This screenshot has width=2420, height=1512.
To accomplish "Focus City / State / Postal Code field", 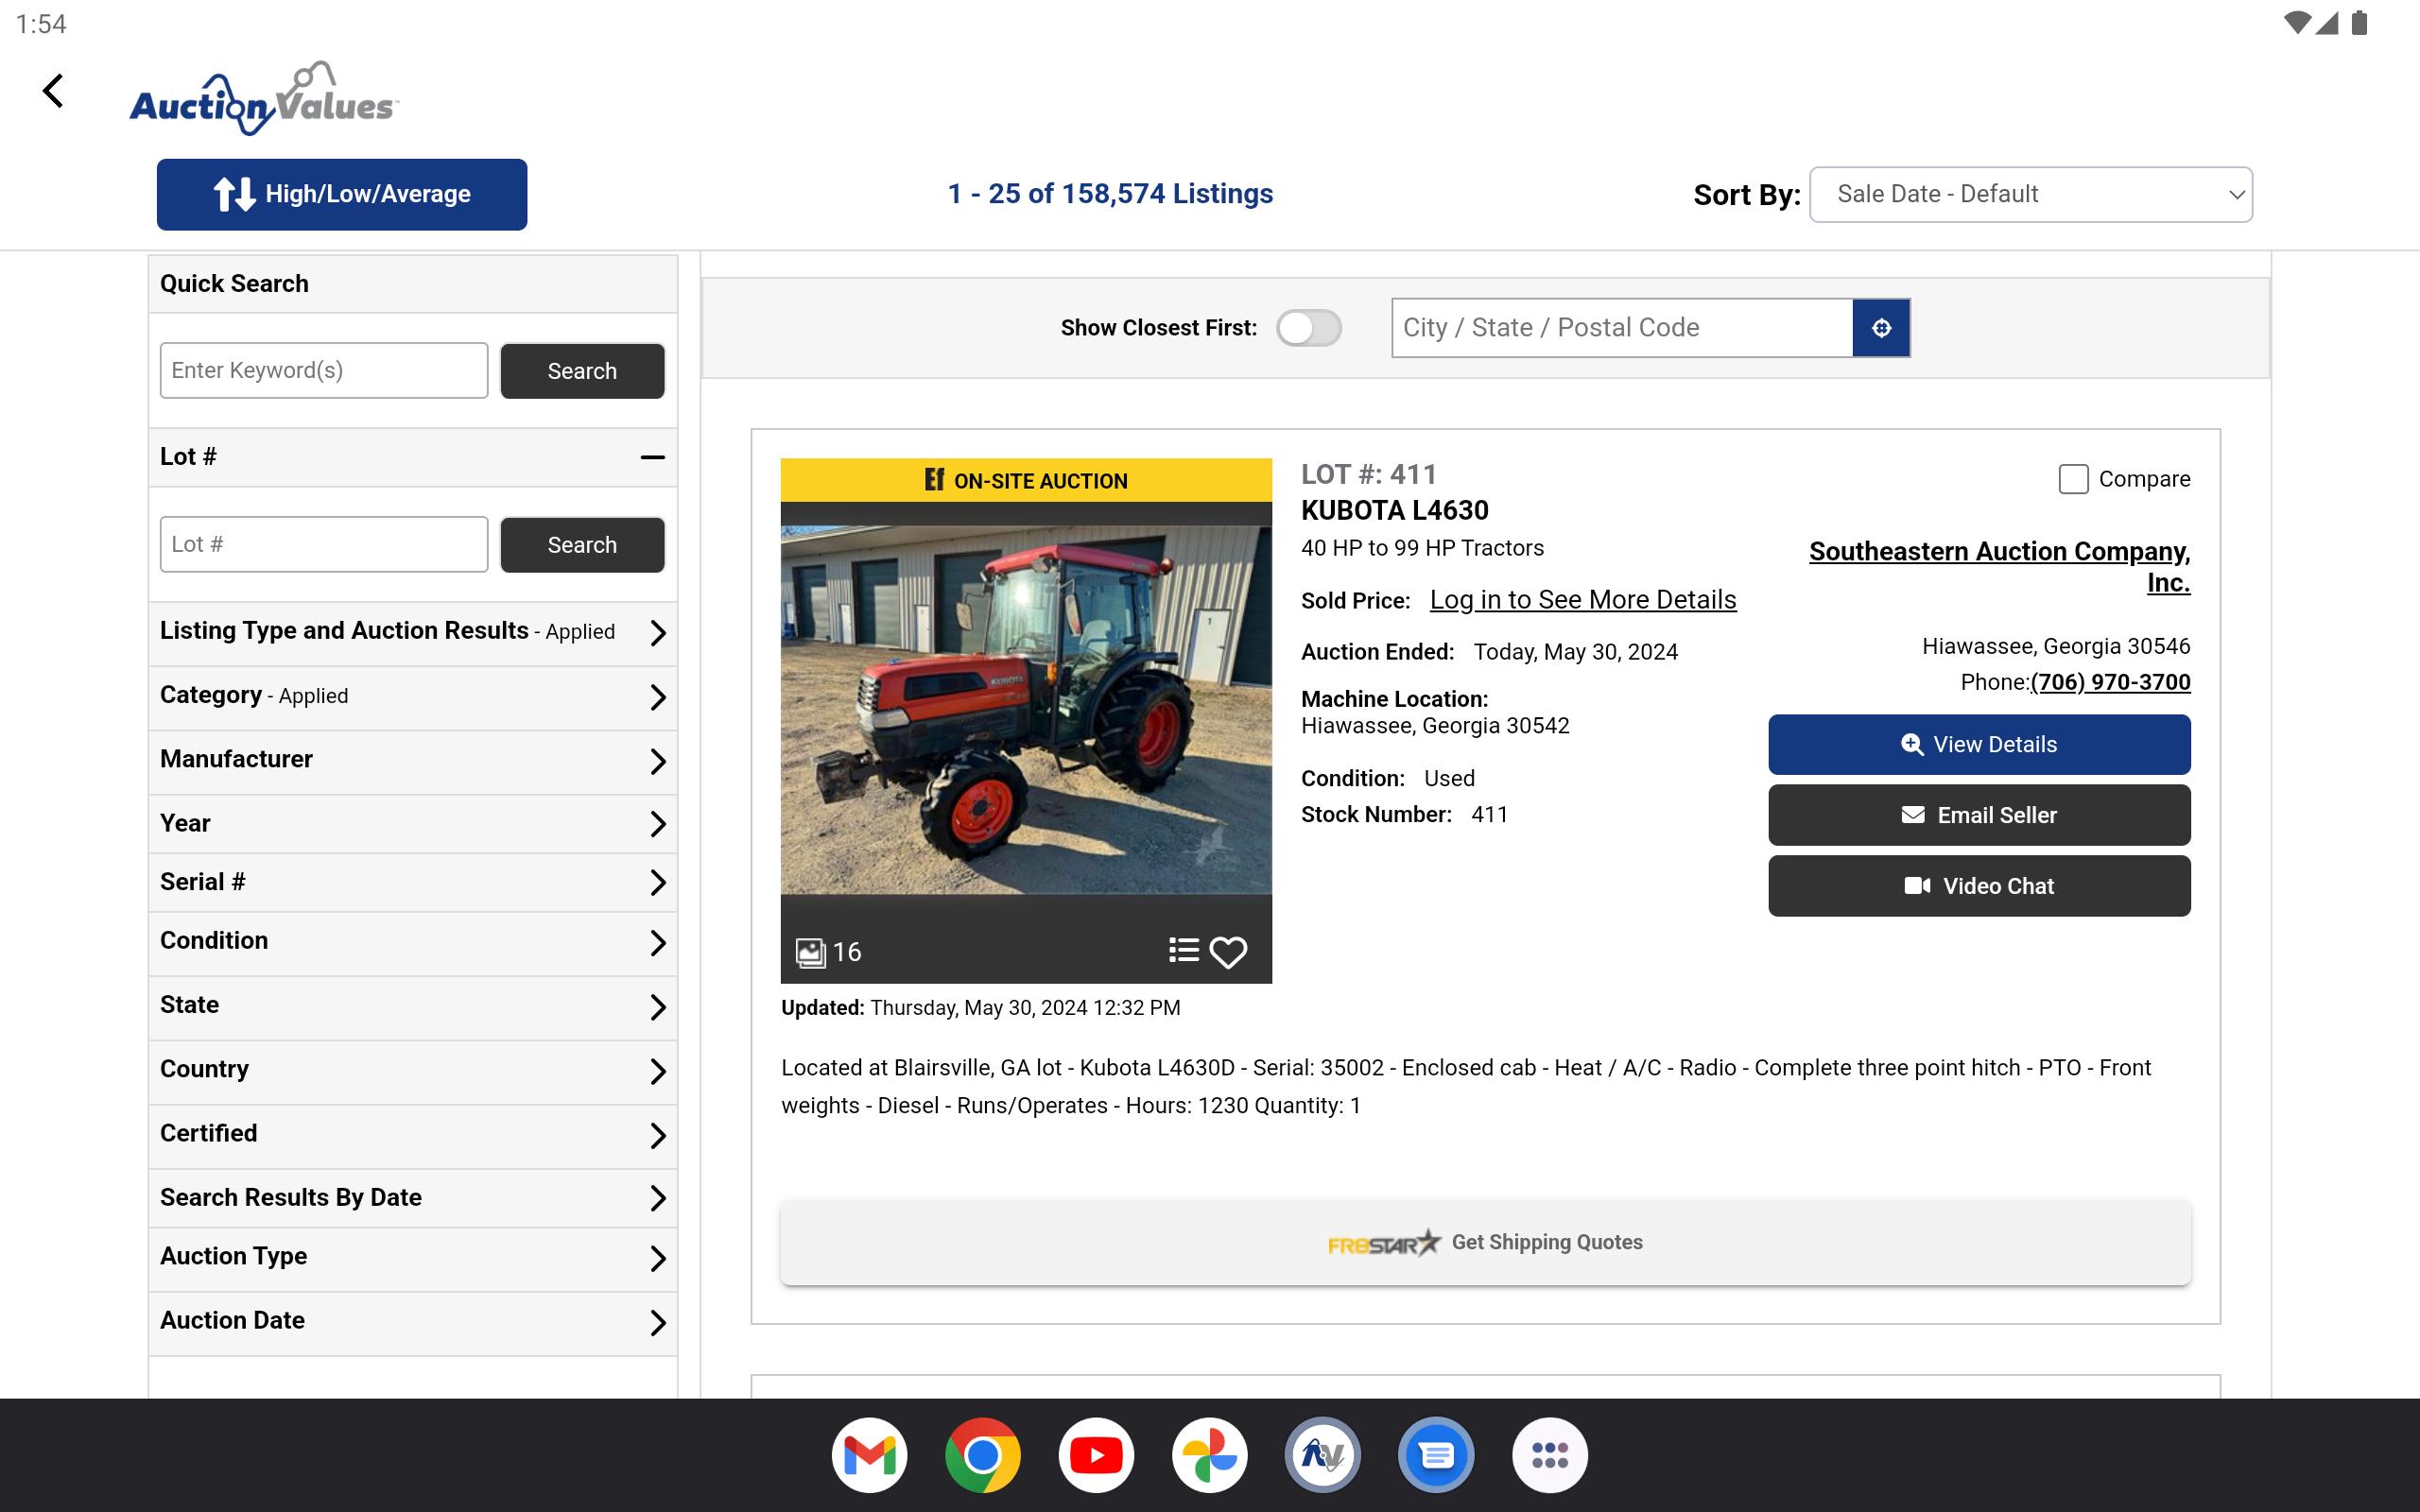I will (x=1622, y=328).
